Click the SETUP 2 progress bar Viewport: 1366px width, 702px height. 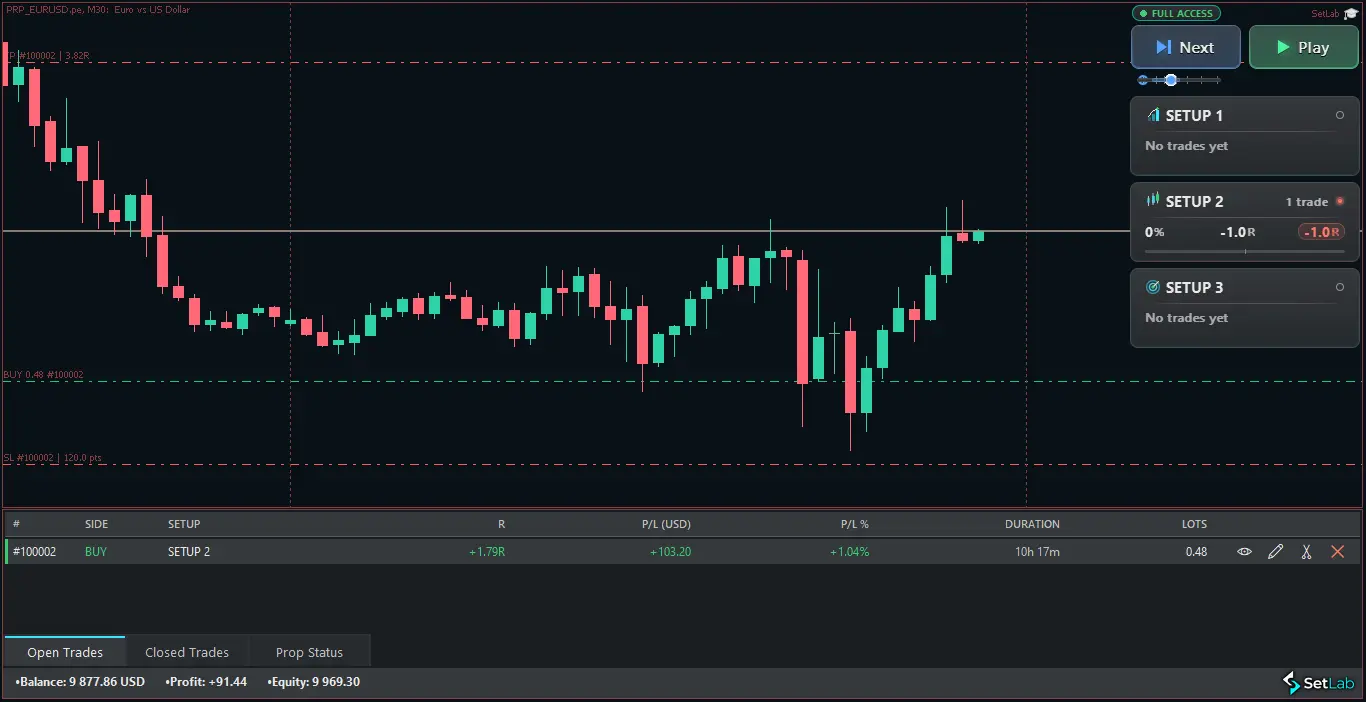[1245, 251]
